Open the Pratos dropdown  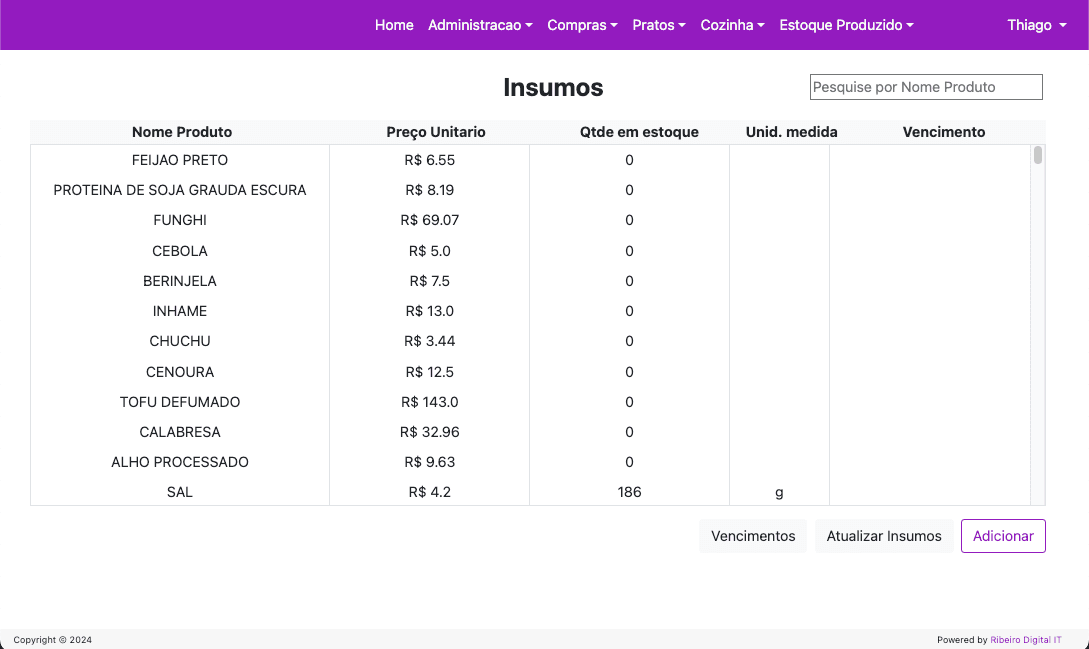[x=658, y=25]
